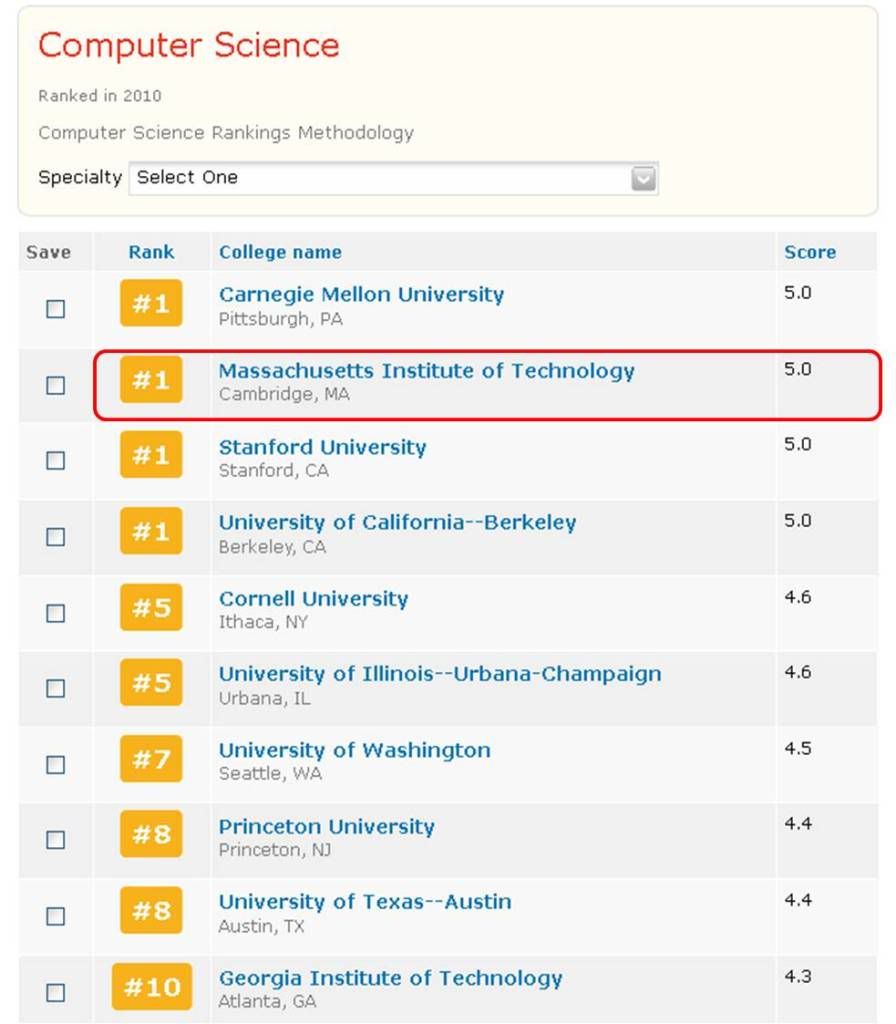Open University of Texas--Austin link
This screenshot has width=896, height=1024.
click(x=364, y=902)
